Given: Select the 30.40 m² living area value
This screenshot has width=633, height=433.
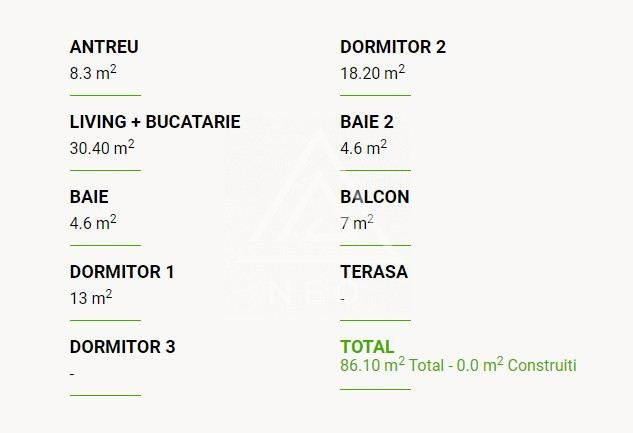Looking at the screenshot, I should point(102,148).
